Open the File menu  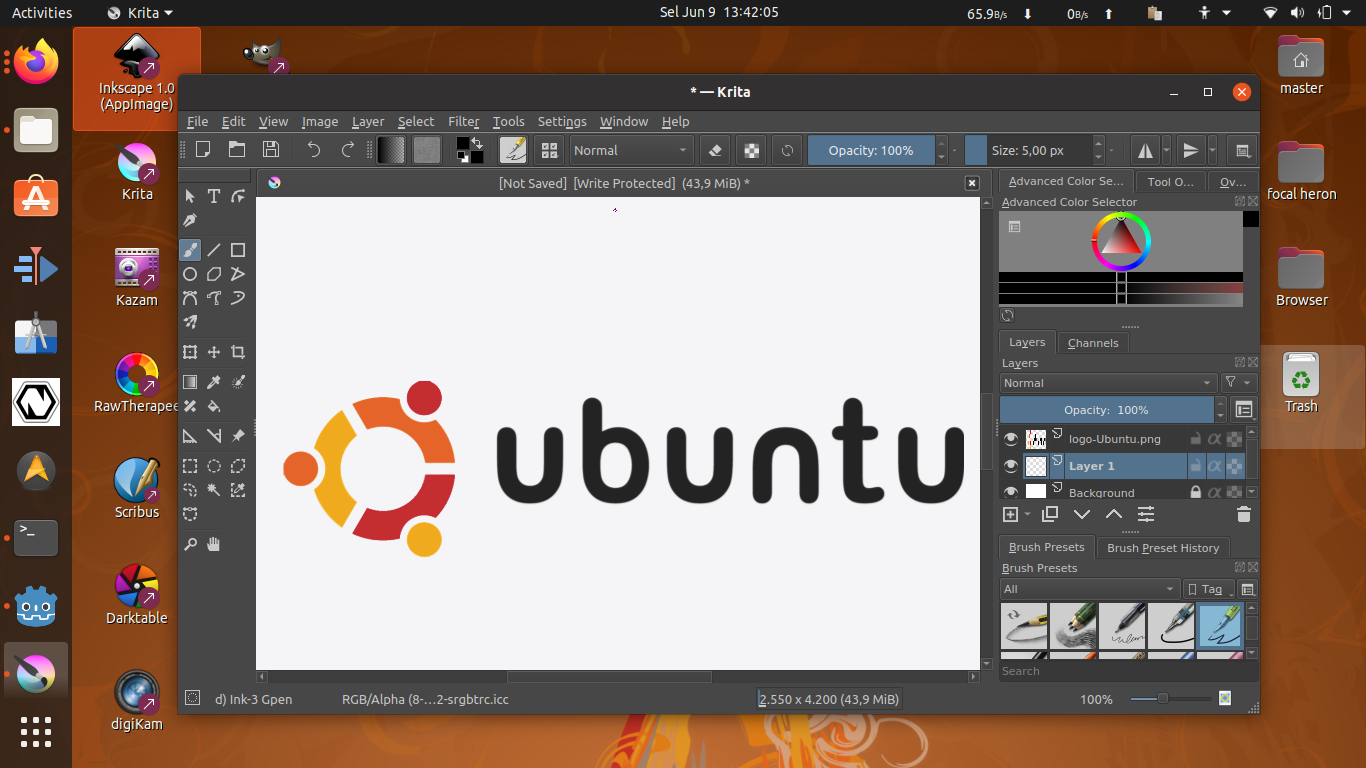pos(198,121)
